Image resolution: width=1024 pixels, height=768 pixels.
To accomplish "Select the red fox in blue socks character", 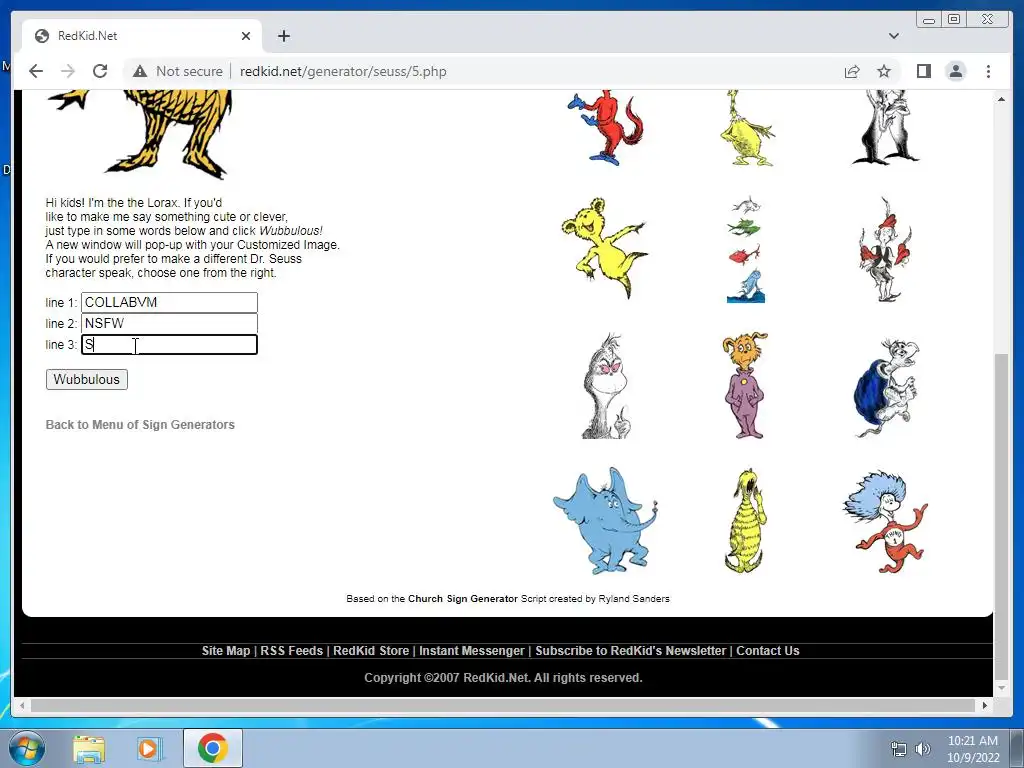I will click(606, 127).
